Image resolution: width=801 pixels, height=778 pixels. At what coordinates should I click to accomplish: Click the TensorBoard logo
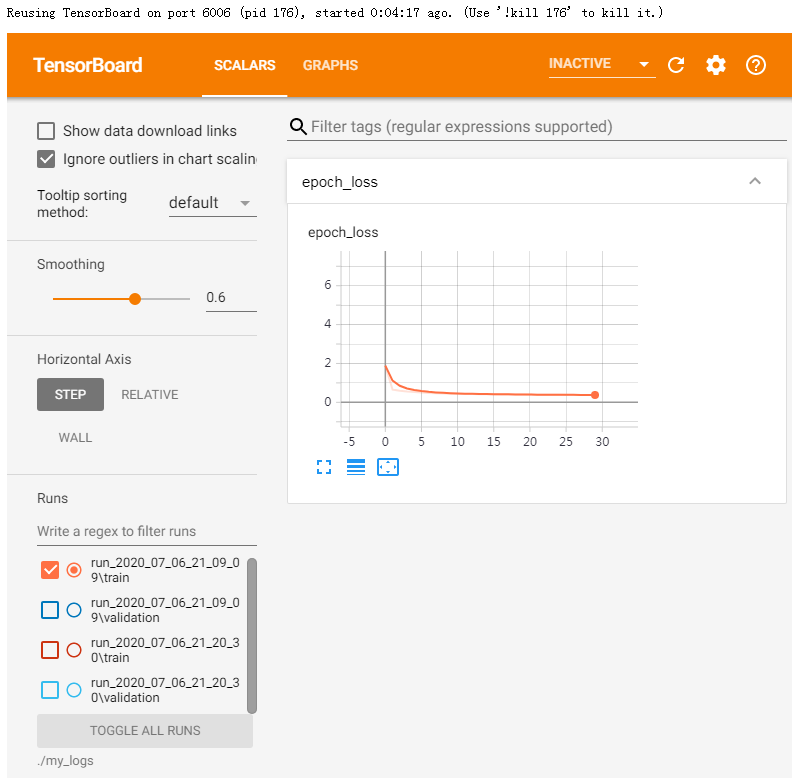tap(88, 64)
